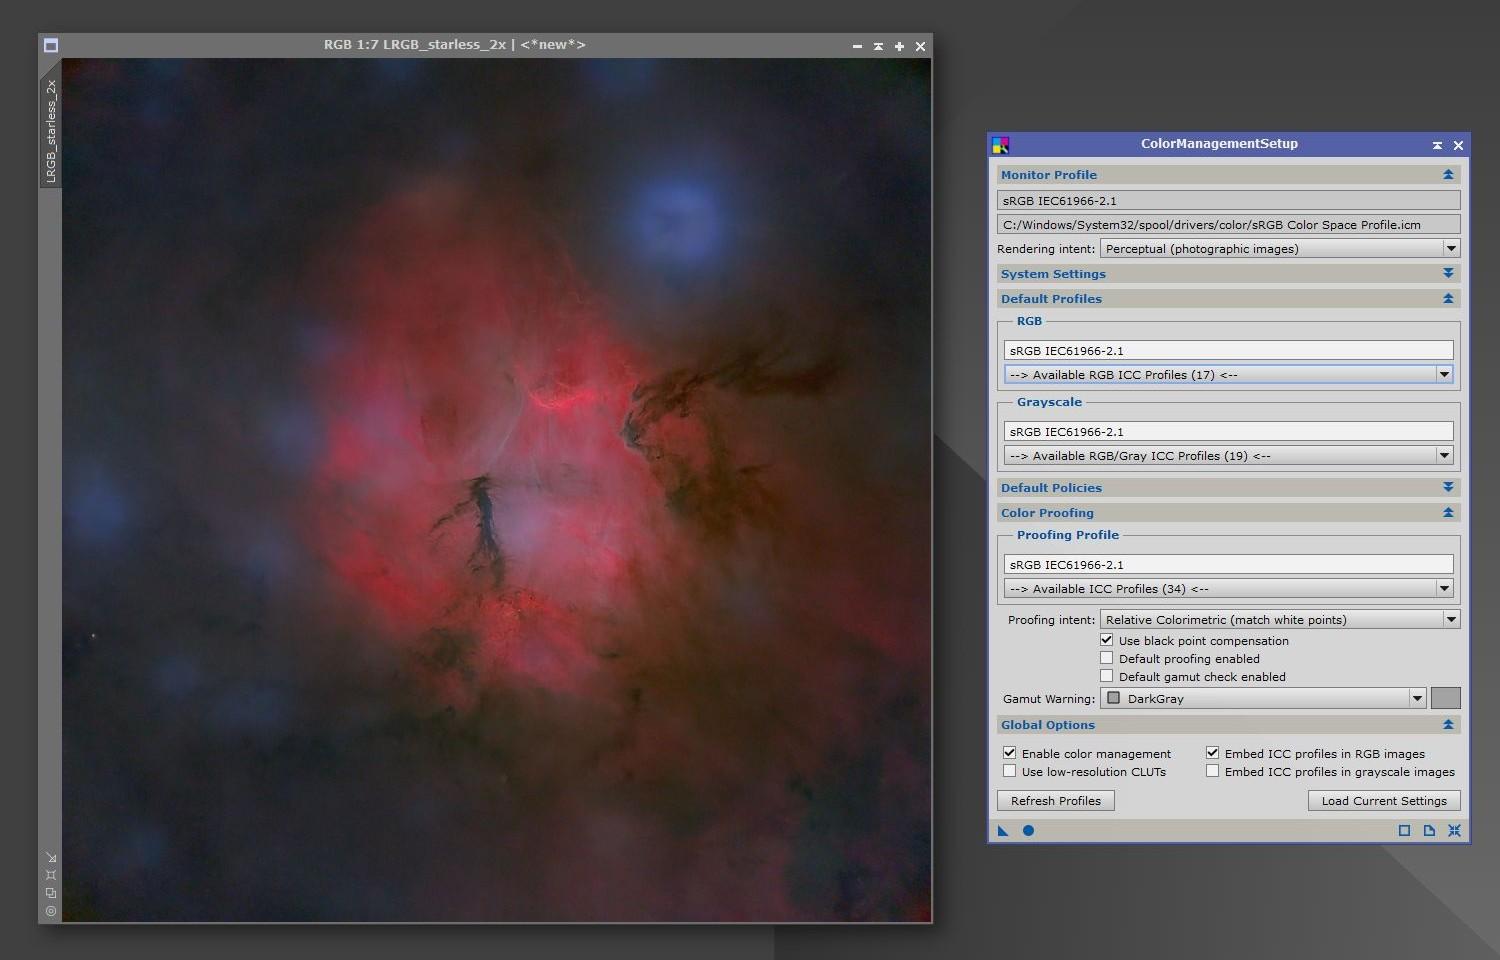Image resolution: width=1500 pixels, height=960 pixels.
Task: Click the monitor profile path field
Action: click(x=1228, y=224)
